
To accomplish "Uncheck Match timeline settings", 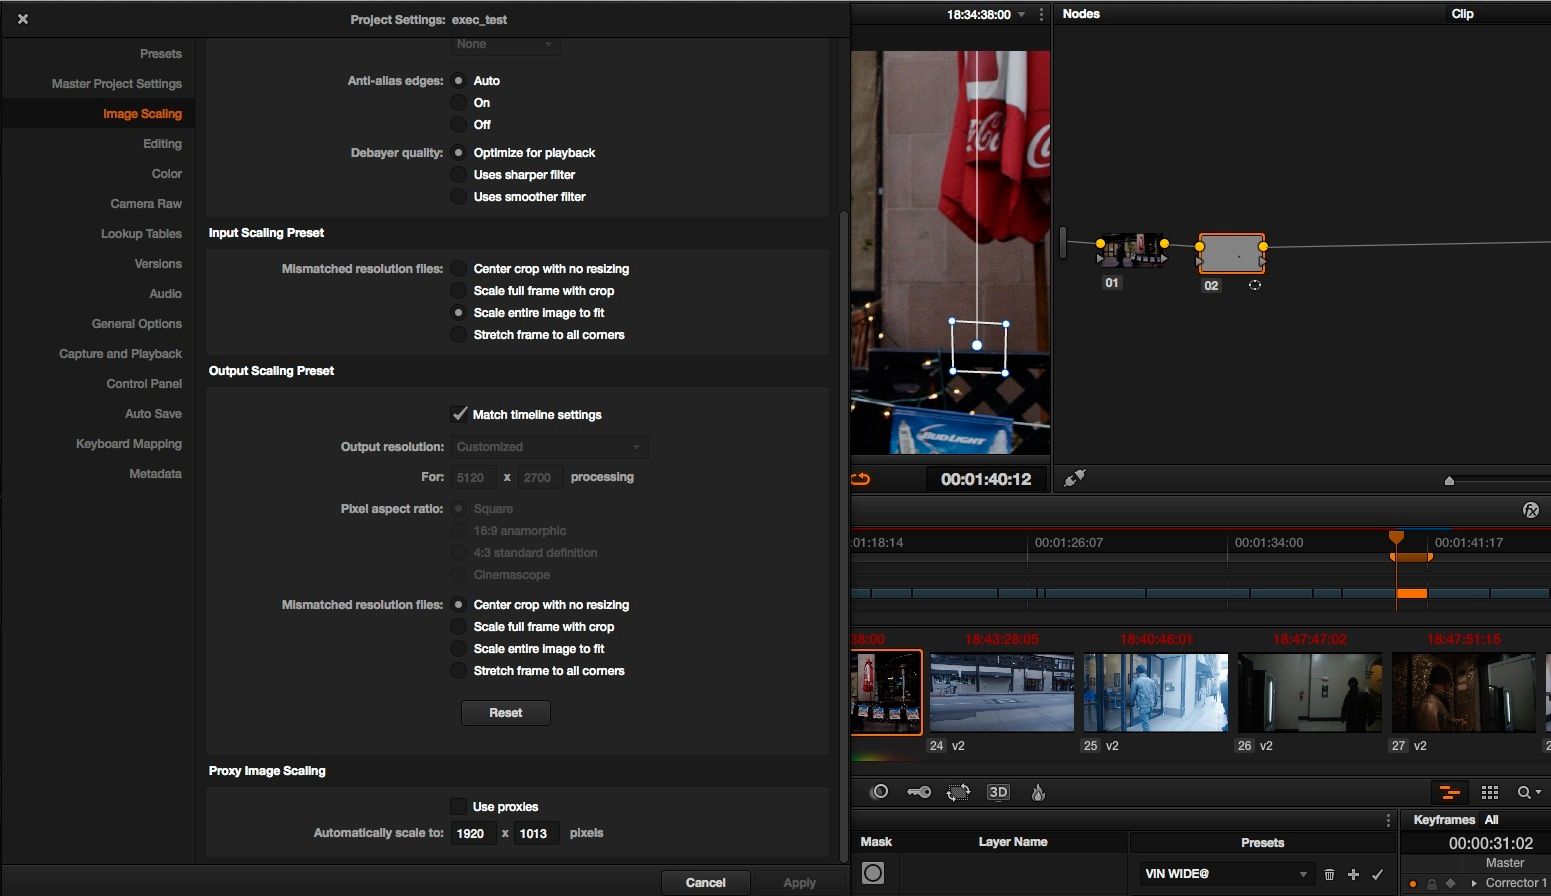I will 459,414.
